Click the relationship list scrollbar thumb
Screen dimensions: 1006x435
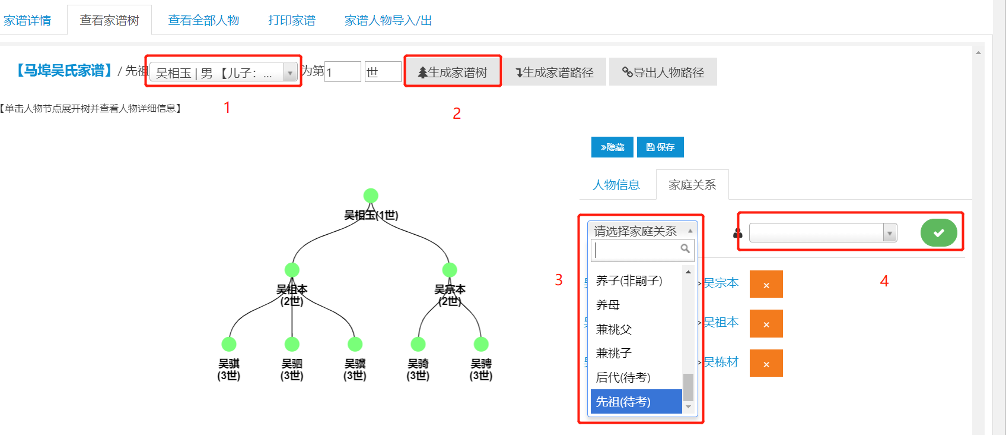pyautogui.click(x=688, y=387)
